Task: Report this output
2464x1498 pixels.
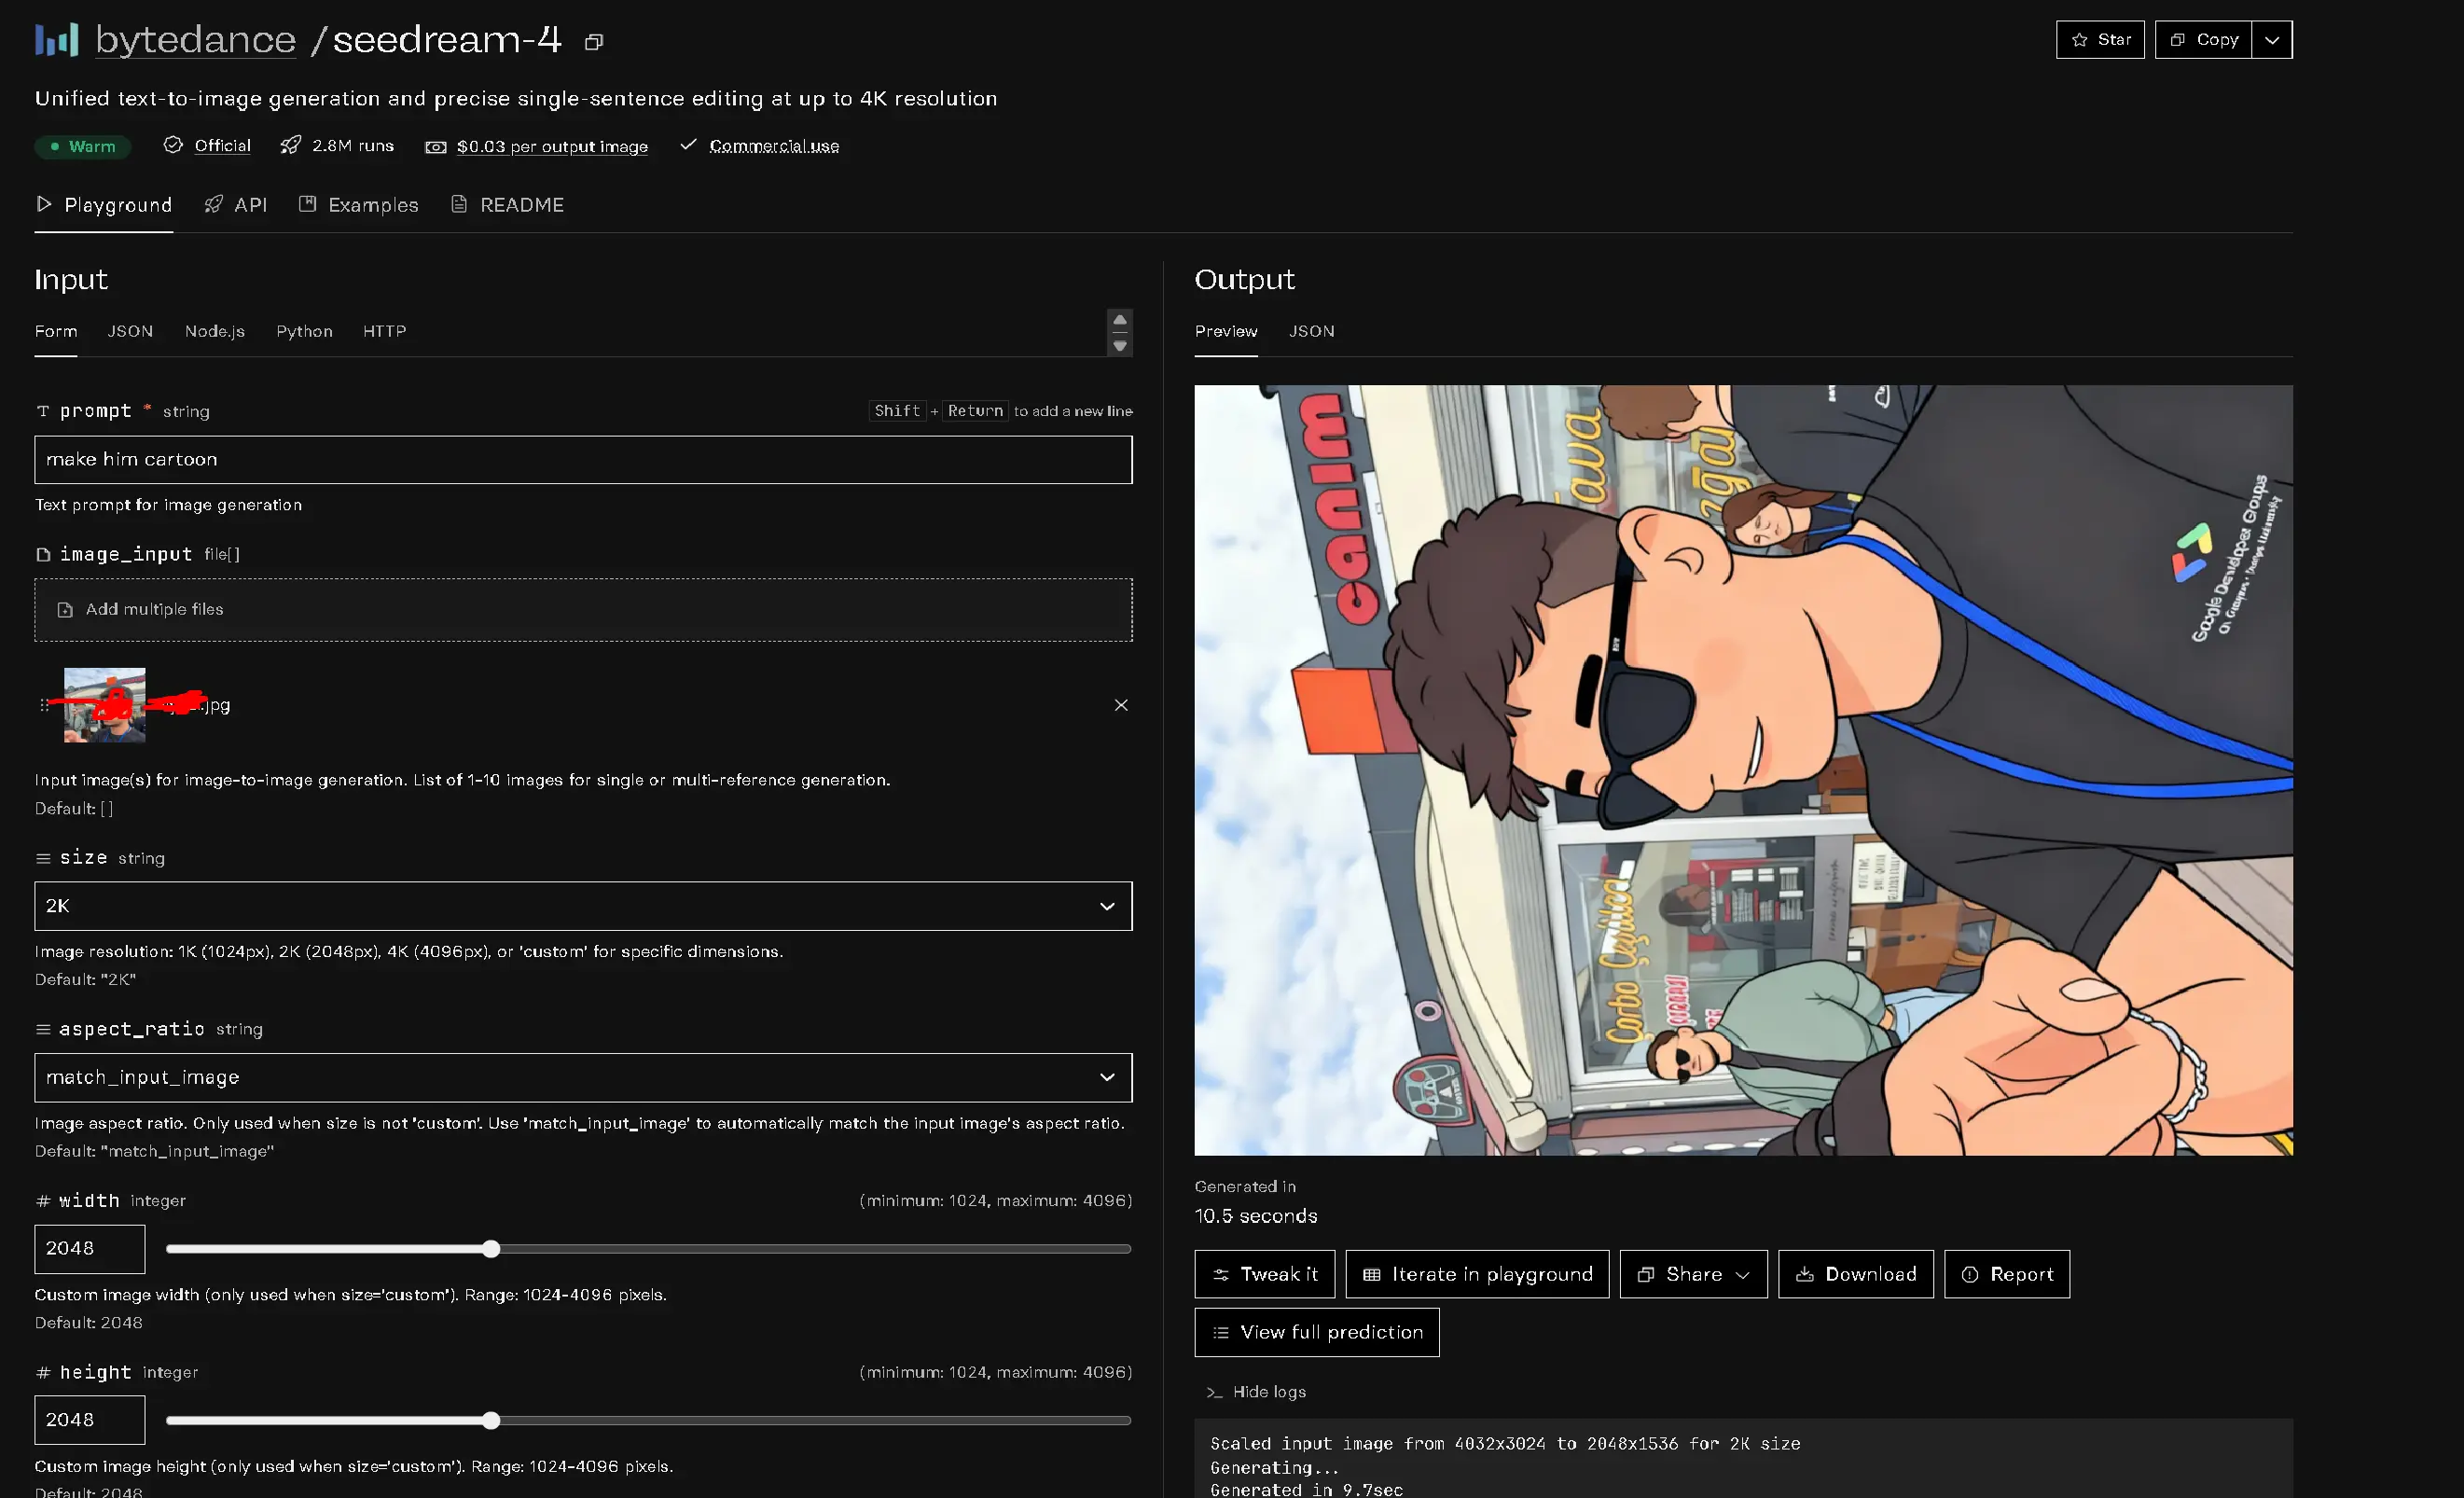Action: tap(2006, 1274)
